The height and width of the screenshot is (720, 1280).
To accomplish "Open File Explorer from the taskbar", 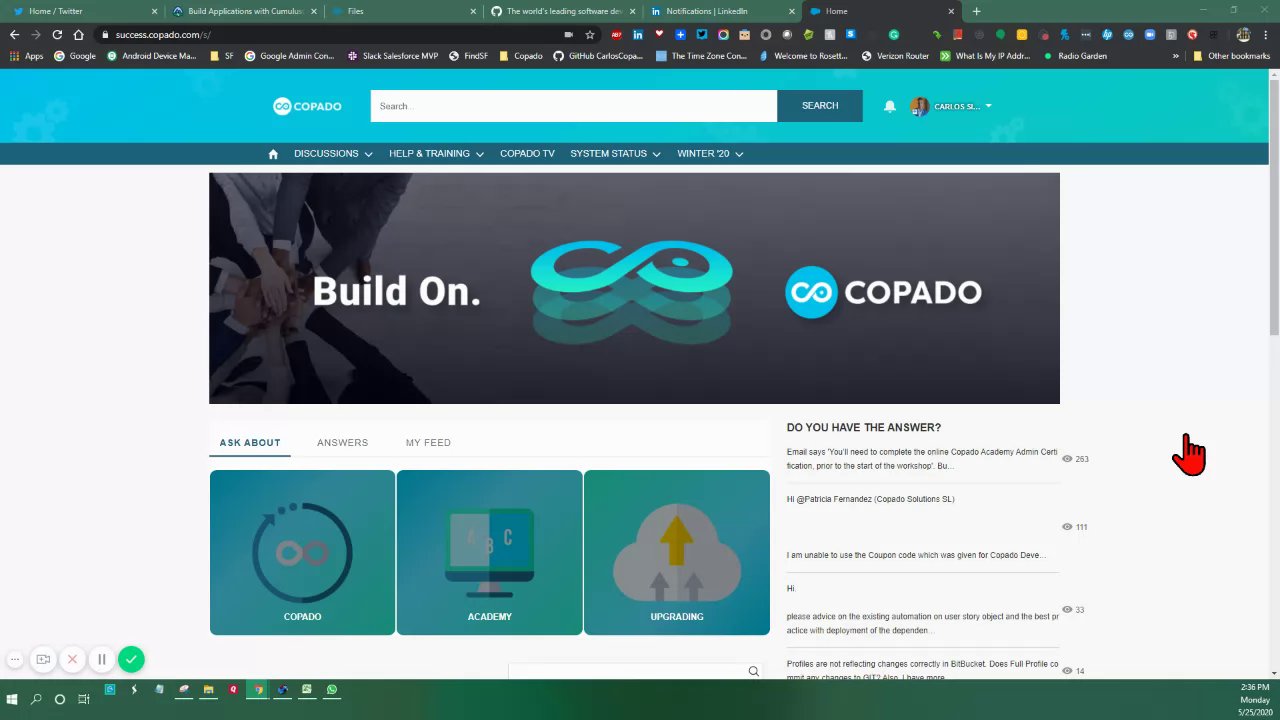I will tap(208, 690).
